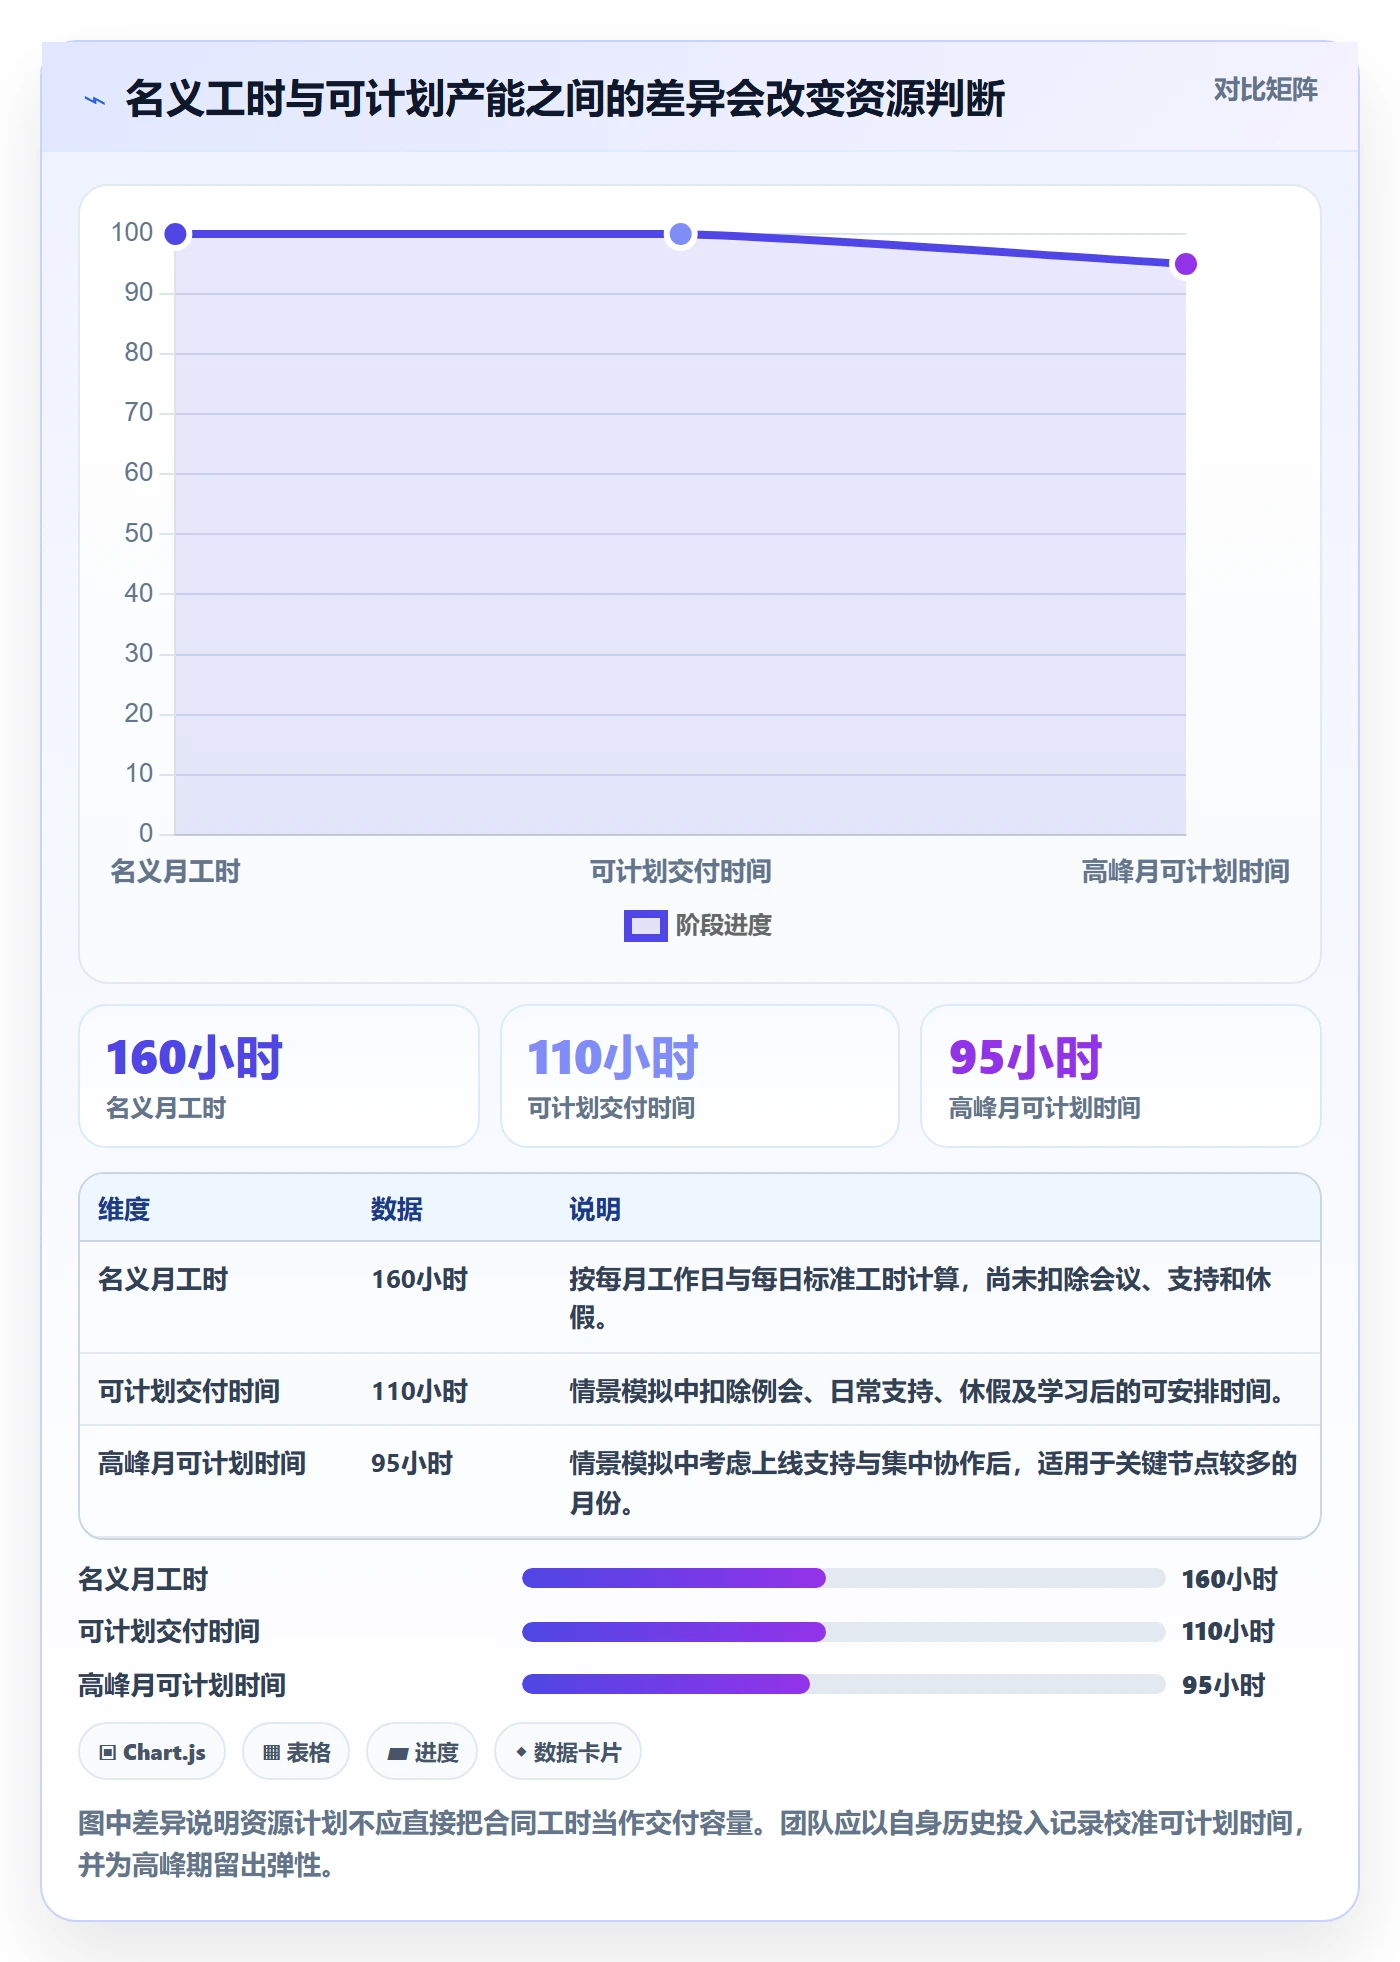Click the 高峰月可计划时间 x-axis label
Screen dimensions: 1400x1962
[1186, 871]
